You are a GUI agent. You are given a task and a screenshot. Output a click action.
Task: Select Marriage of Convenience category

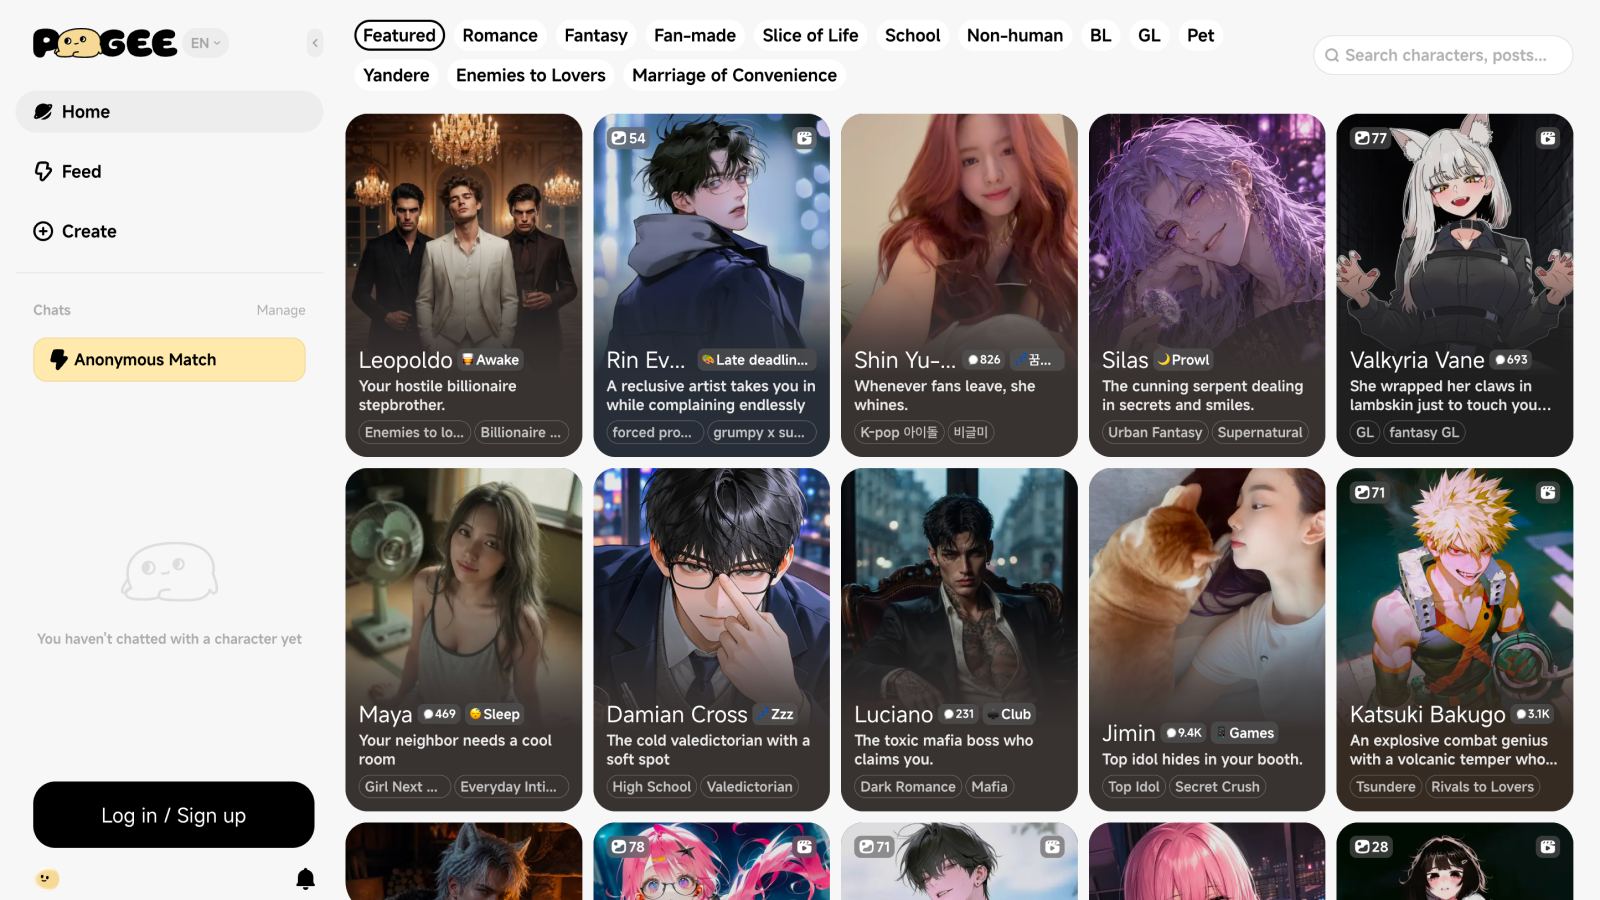734,75
